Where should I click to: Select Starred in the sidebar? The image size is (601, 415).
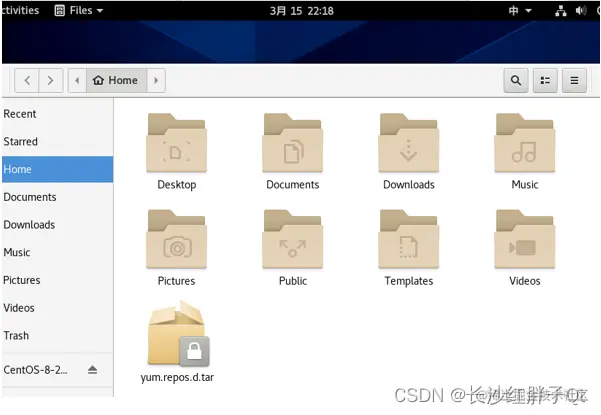57,141
